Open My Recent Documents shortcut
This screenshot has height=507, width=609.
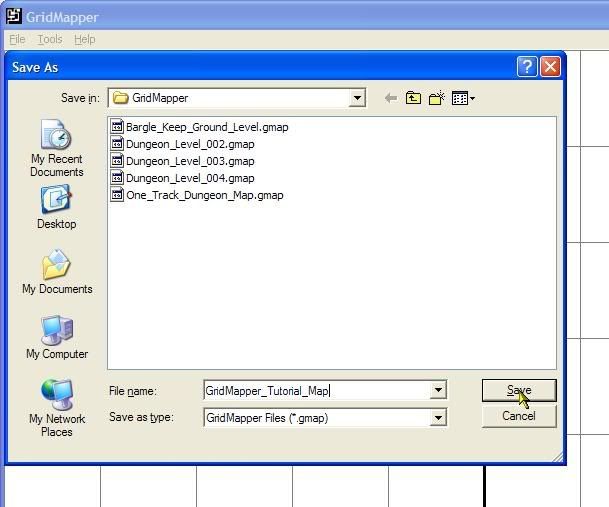click(x=57, y=148)
